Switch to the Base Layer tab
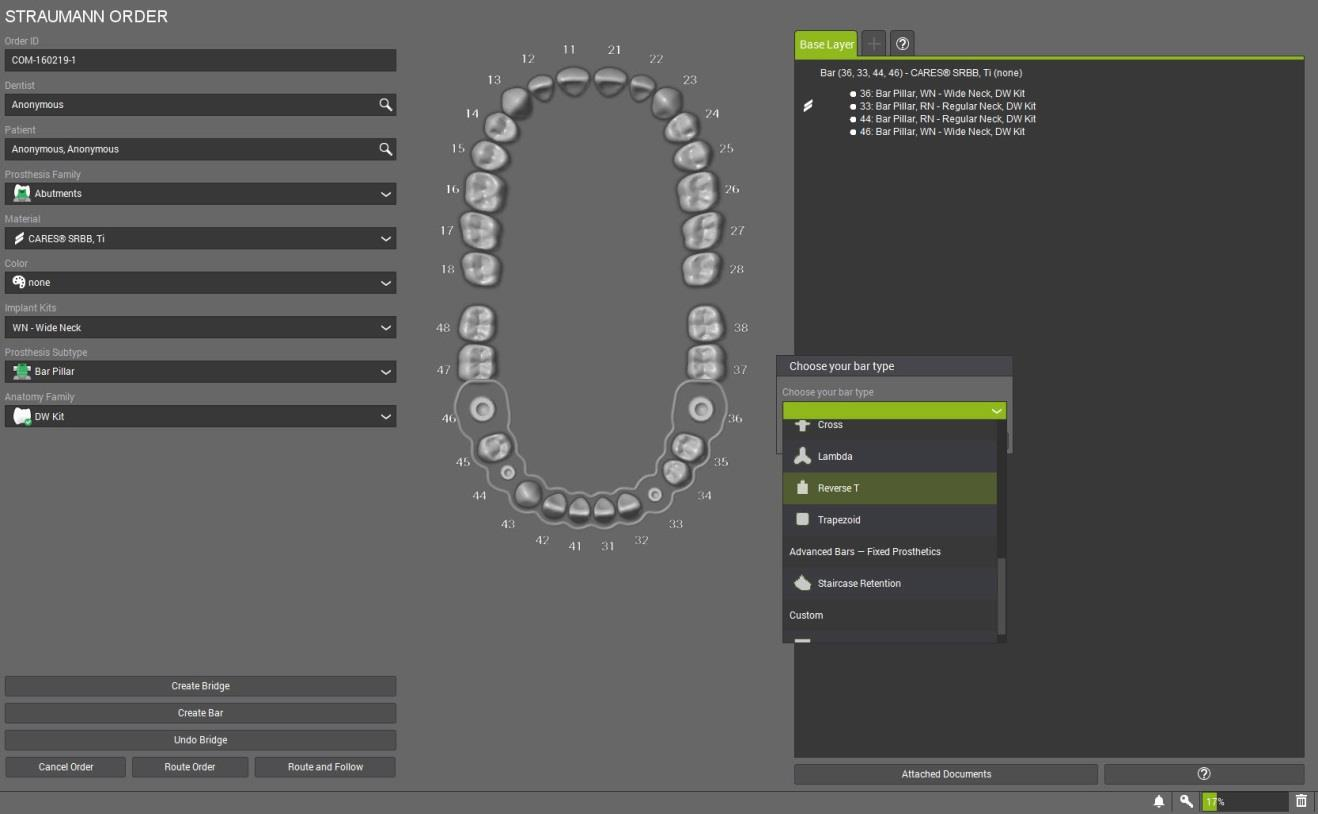This screenshot has width=1318, height=814. pyautogui.click(x=826, y=45)
